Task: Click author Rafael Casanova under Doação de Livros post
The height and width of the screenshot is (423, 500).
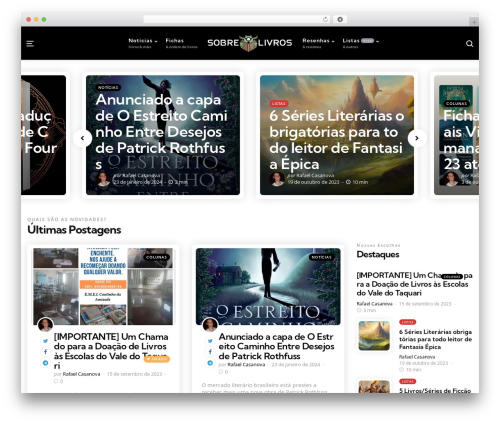Action: tap(81, 374)
